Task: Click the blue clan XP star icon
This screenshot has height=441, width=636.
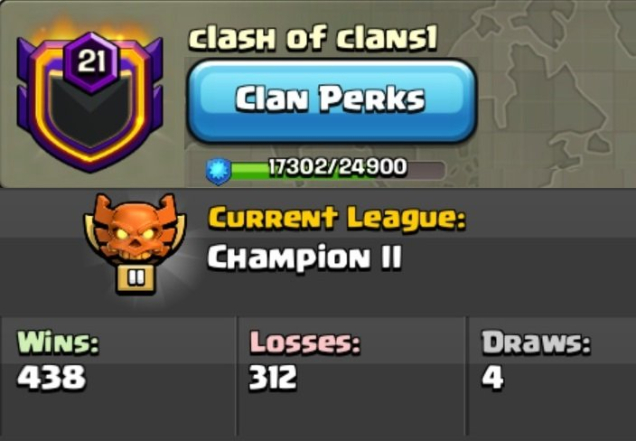Action: coord(218,171)
